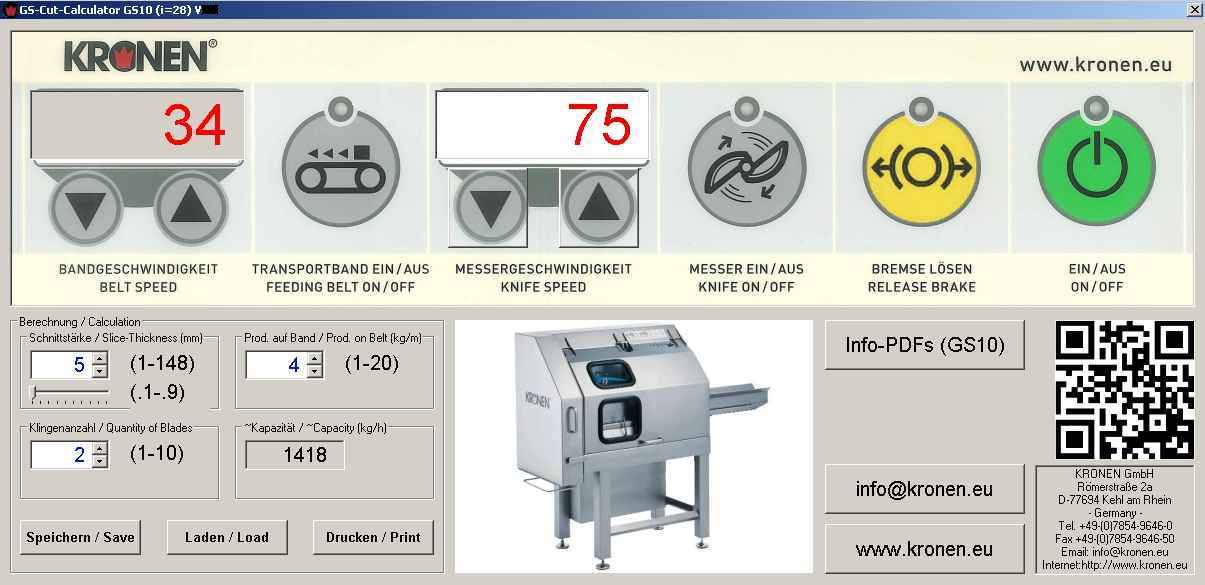Click www.kronen.eu text in header banner
1205x585 pixels.
1095,65
